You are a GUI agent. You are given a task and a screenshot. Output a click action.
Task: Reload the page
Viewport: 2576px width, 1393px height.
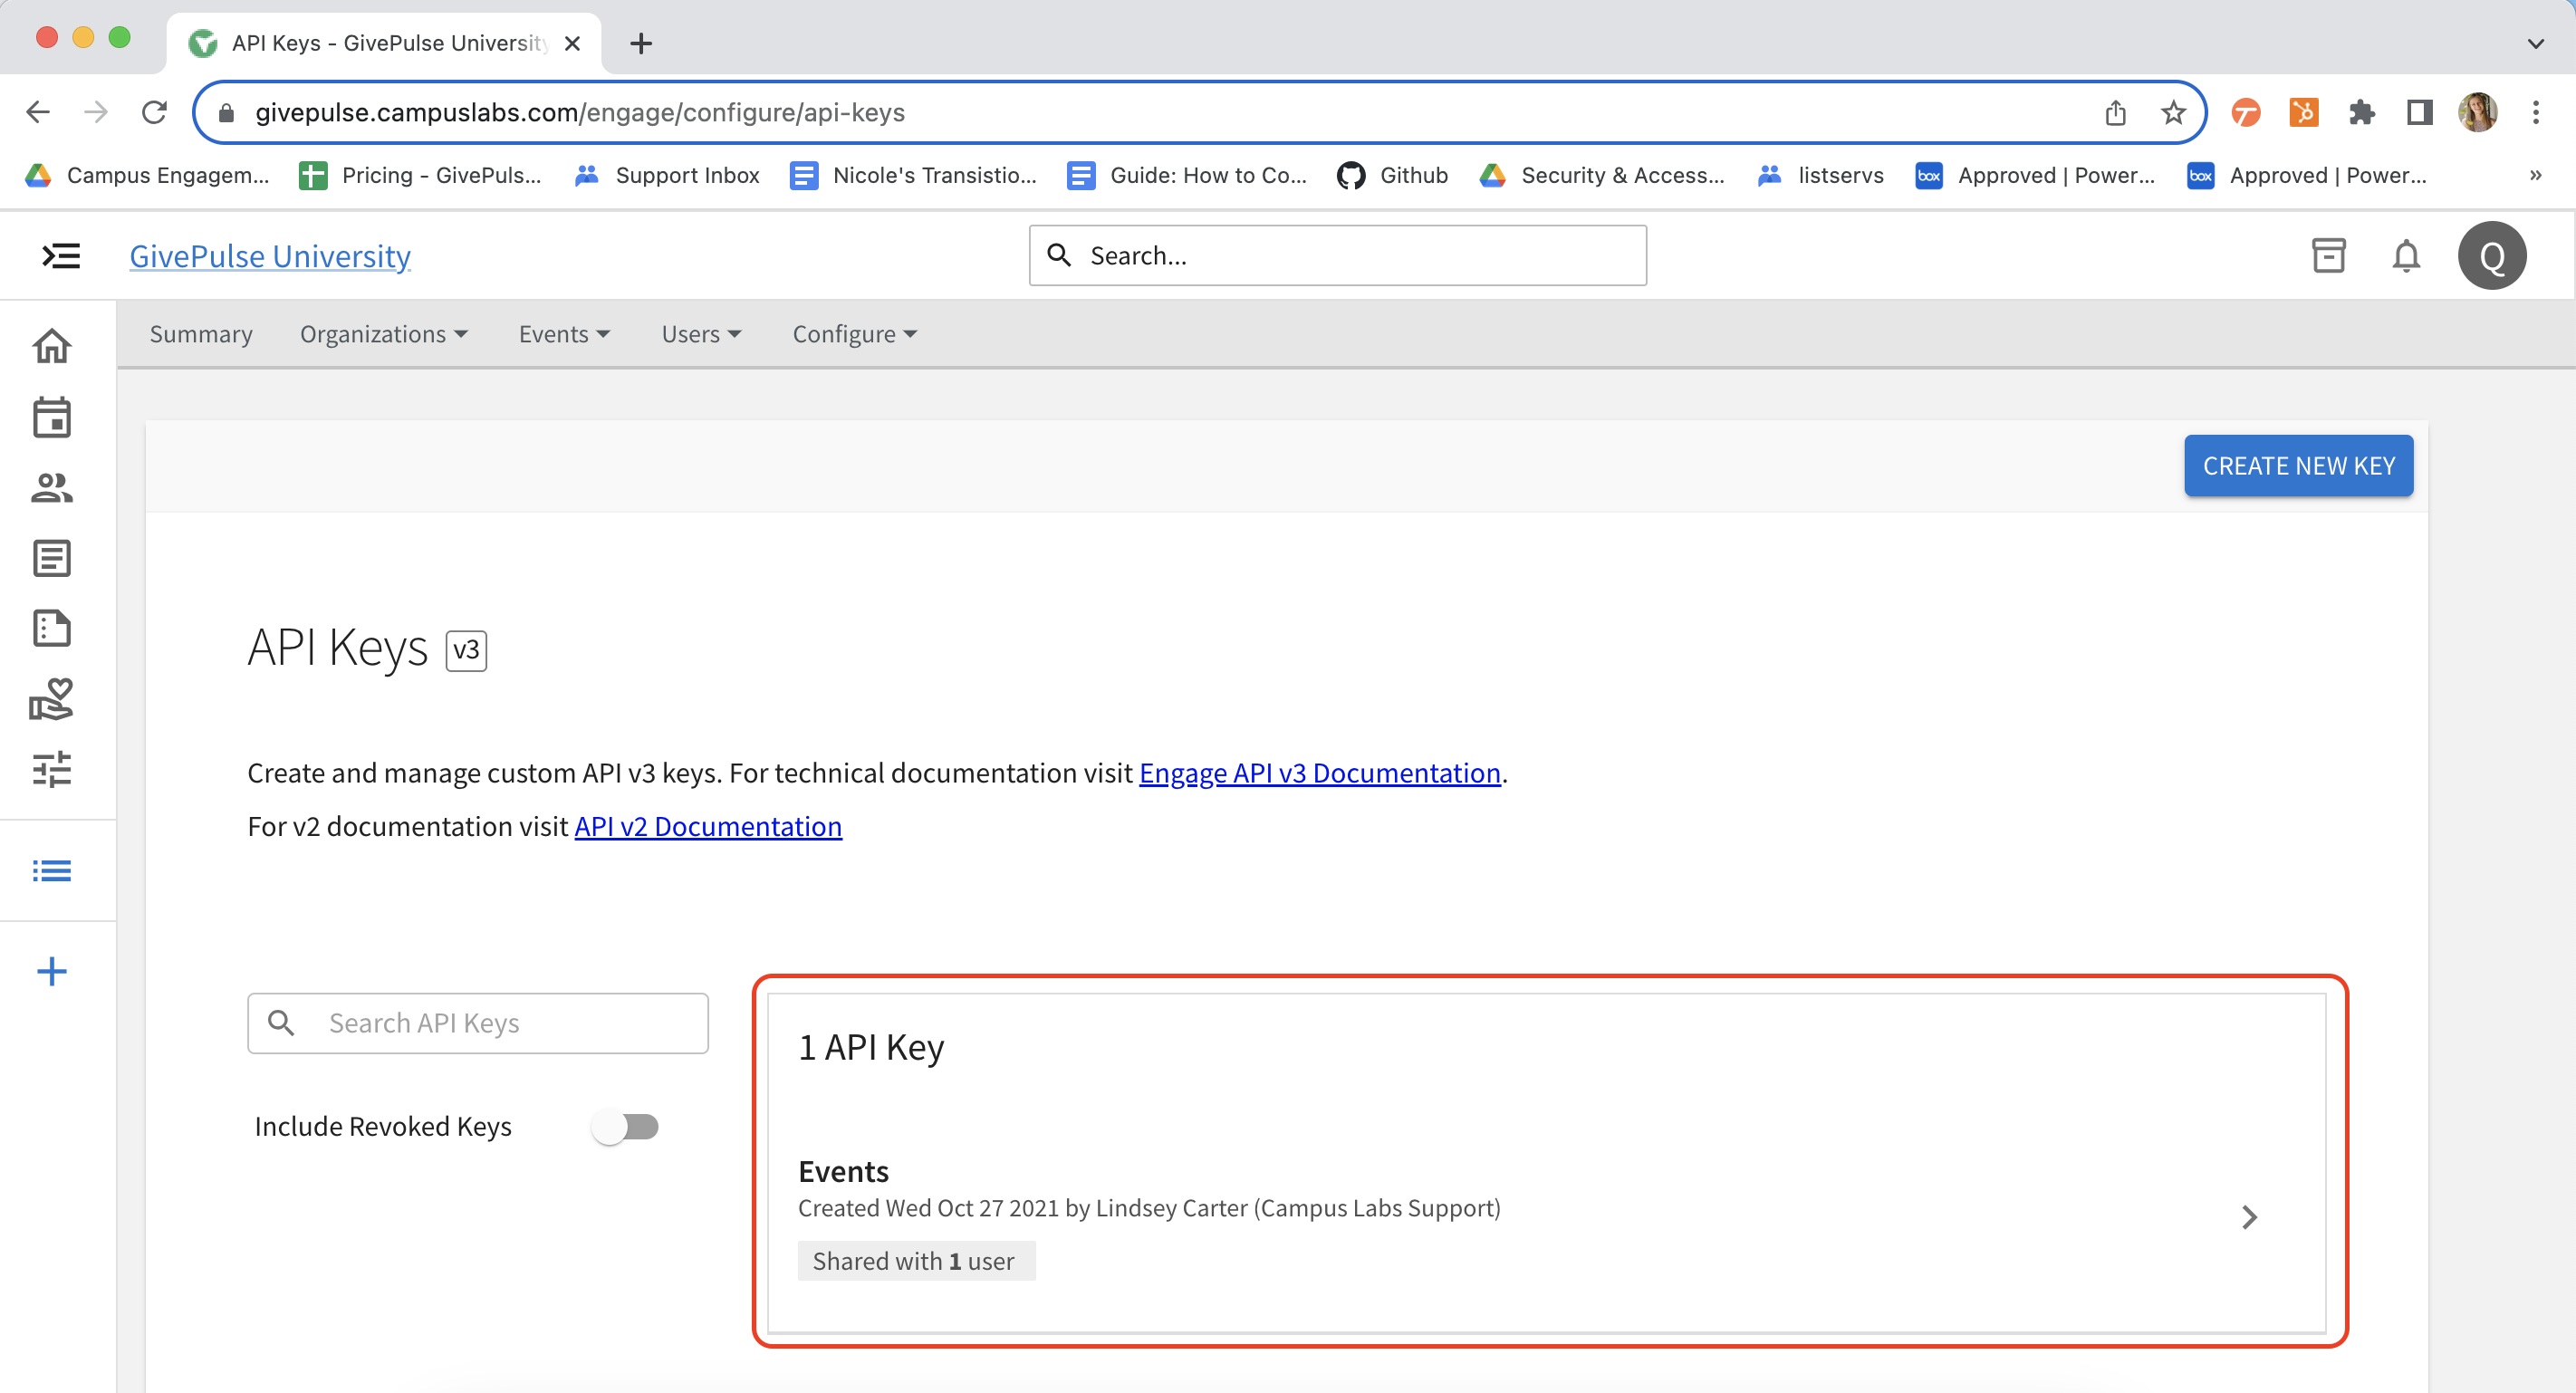[x=154, y=112]
